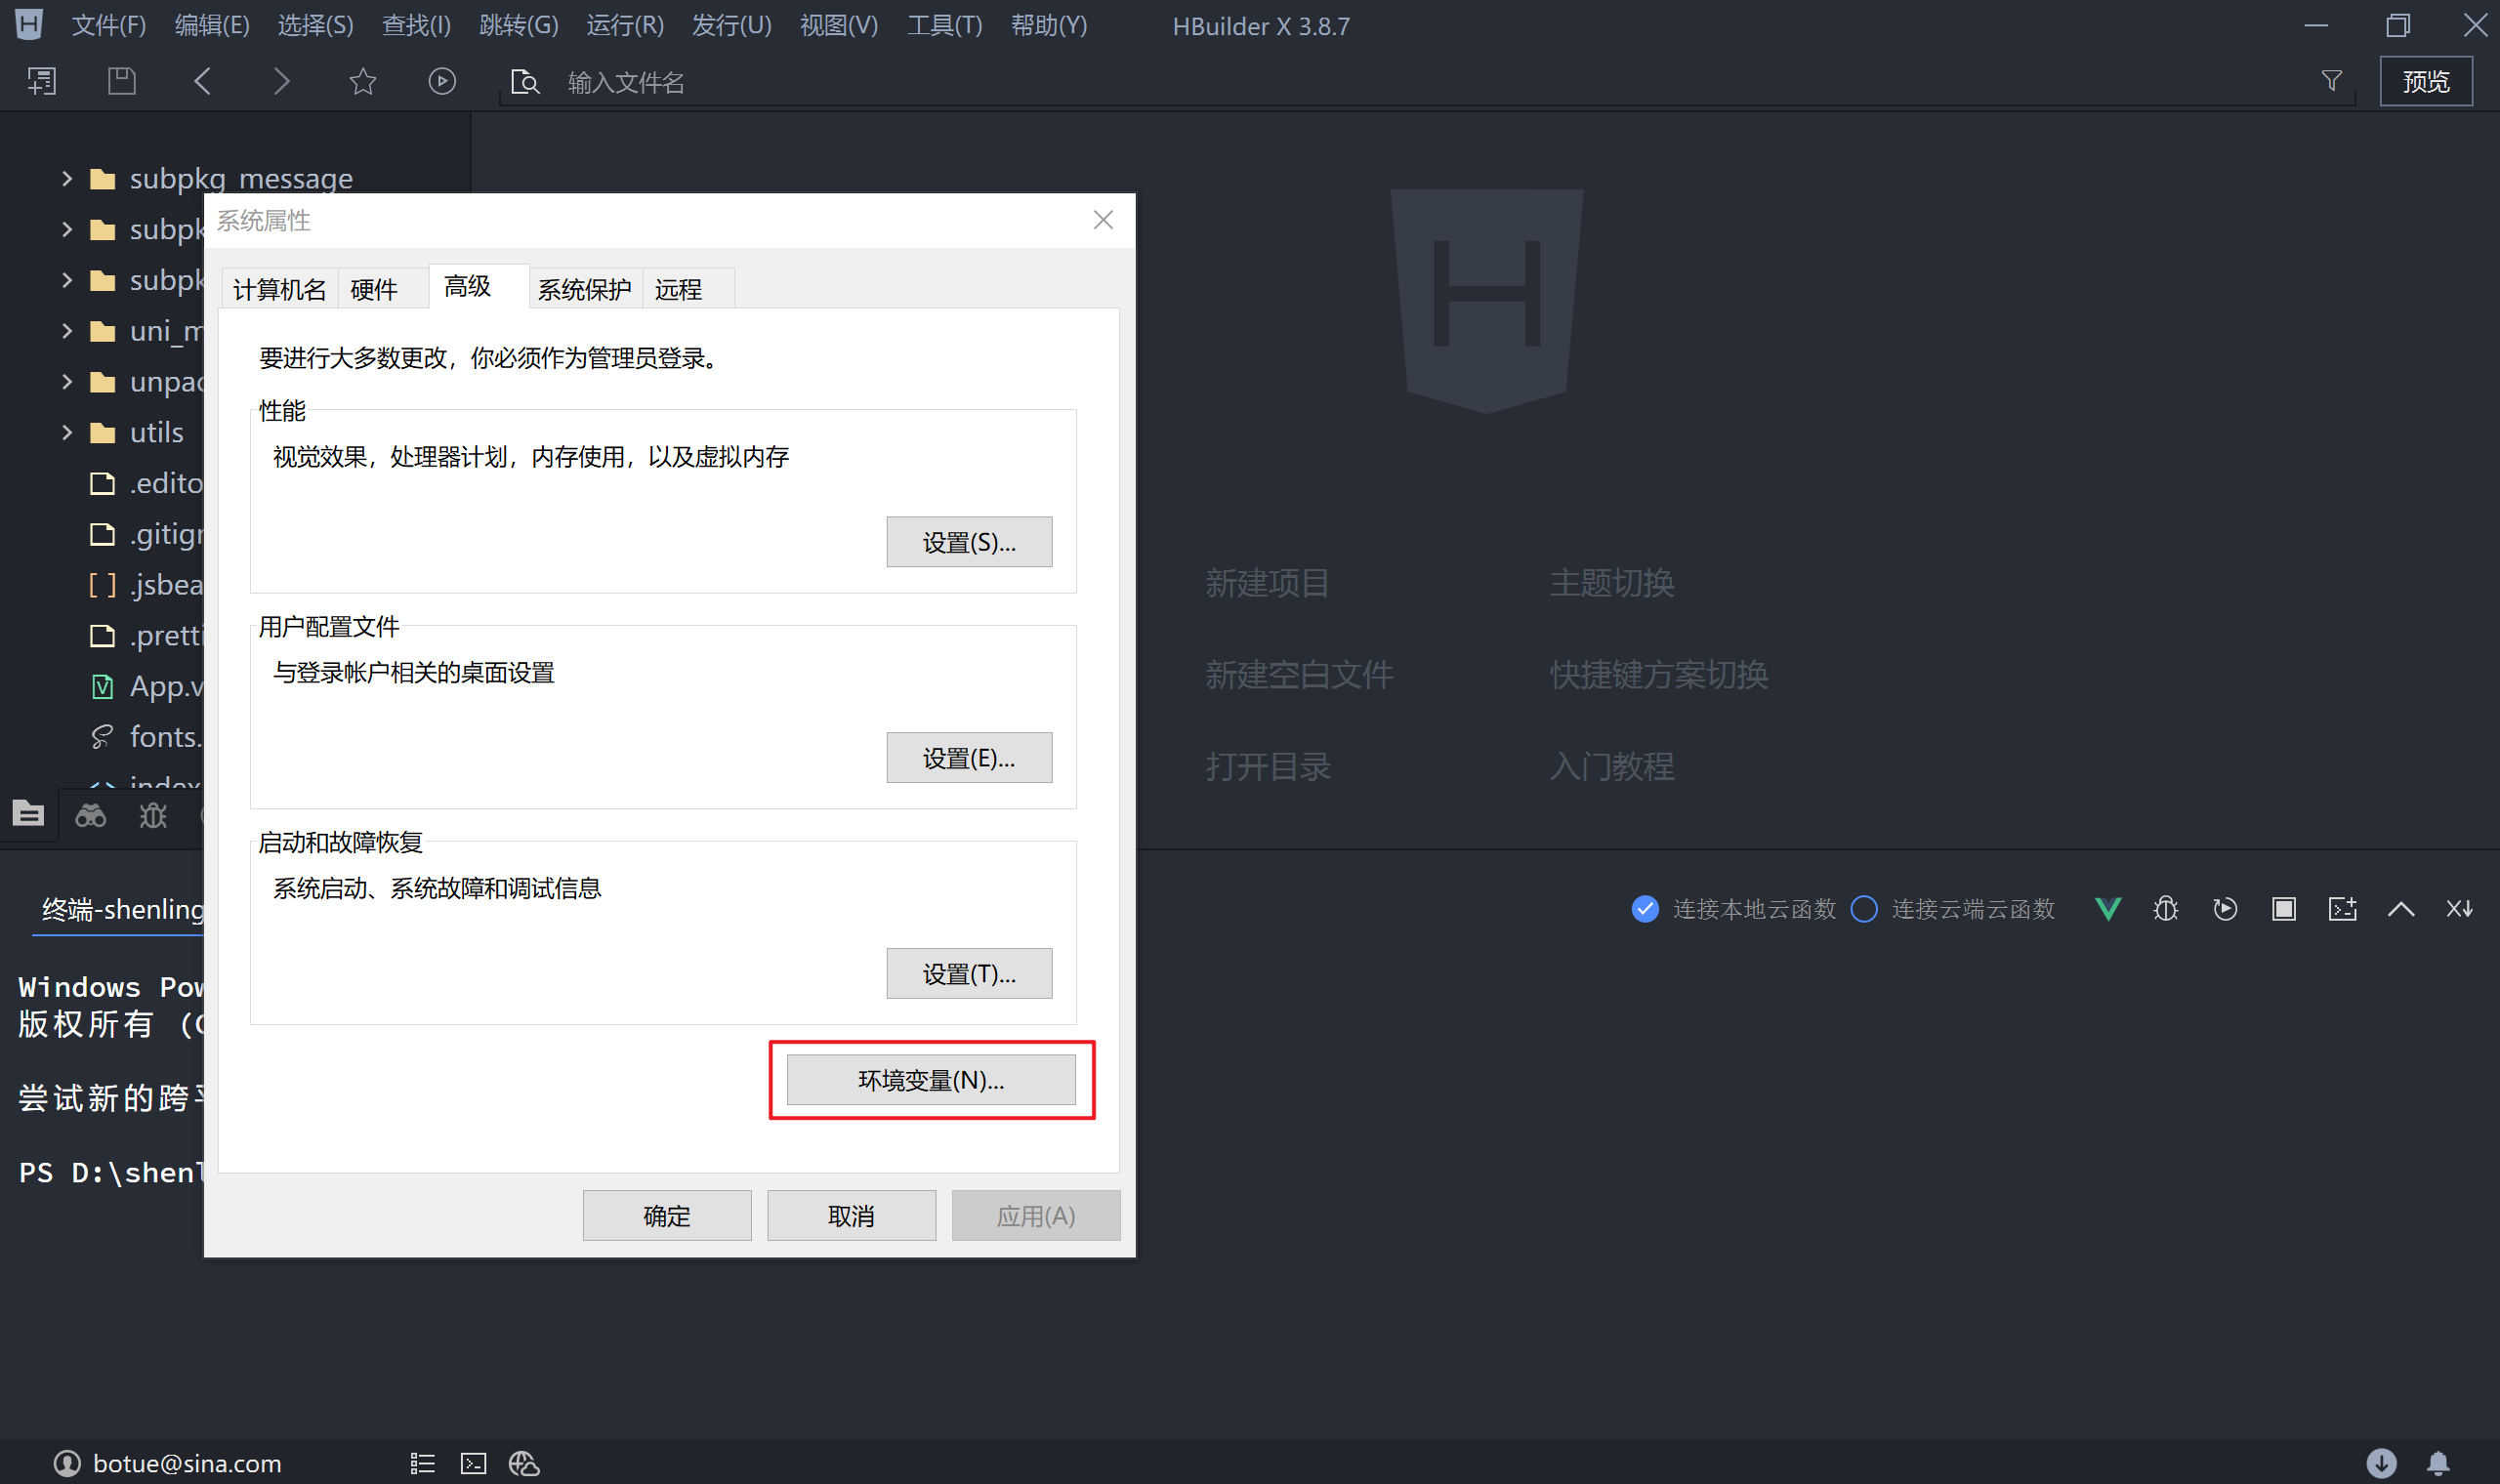2500x1484 pixels.
Task: Expand the utils folder
Action: pyautogui.click(x=67, y=432)
